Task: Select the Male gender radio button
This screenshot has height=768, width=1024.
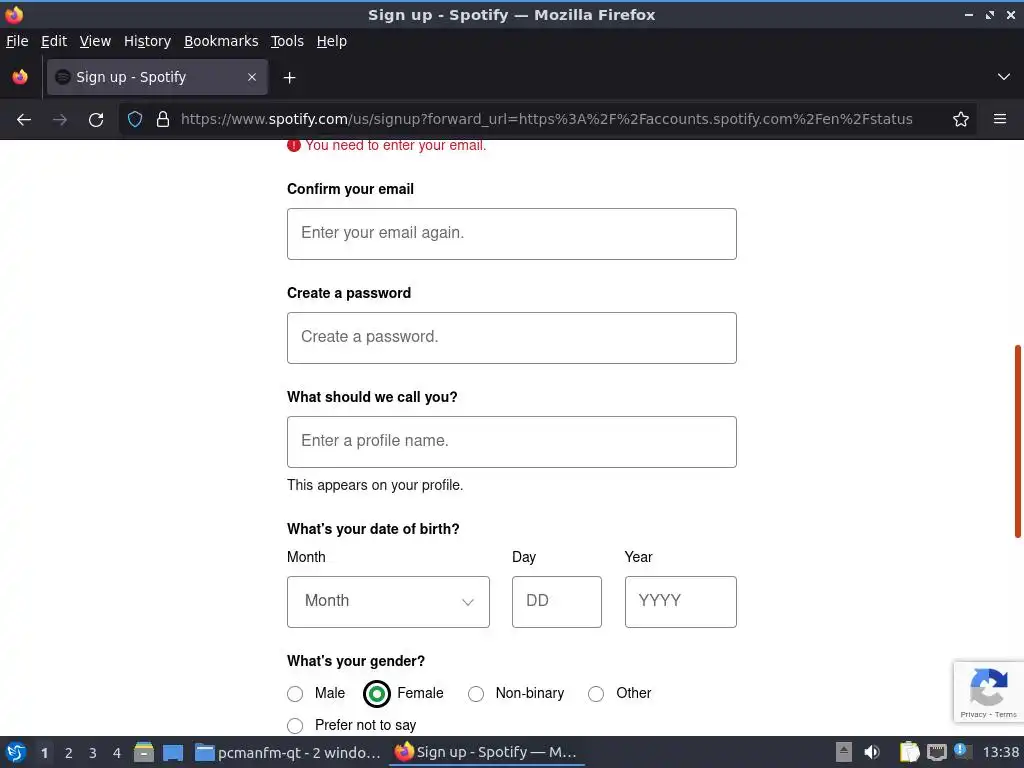Action: 295,694
